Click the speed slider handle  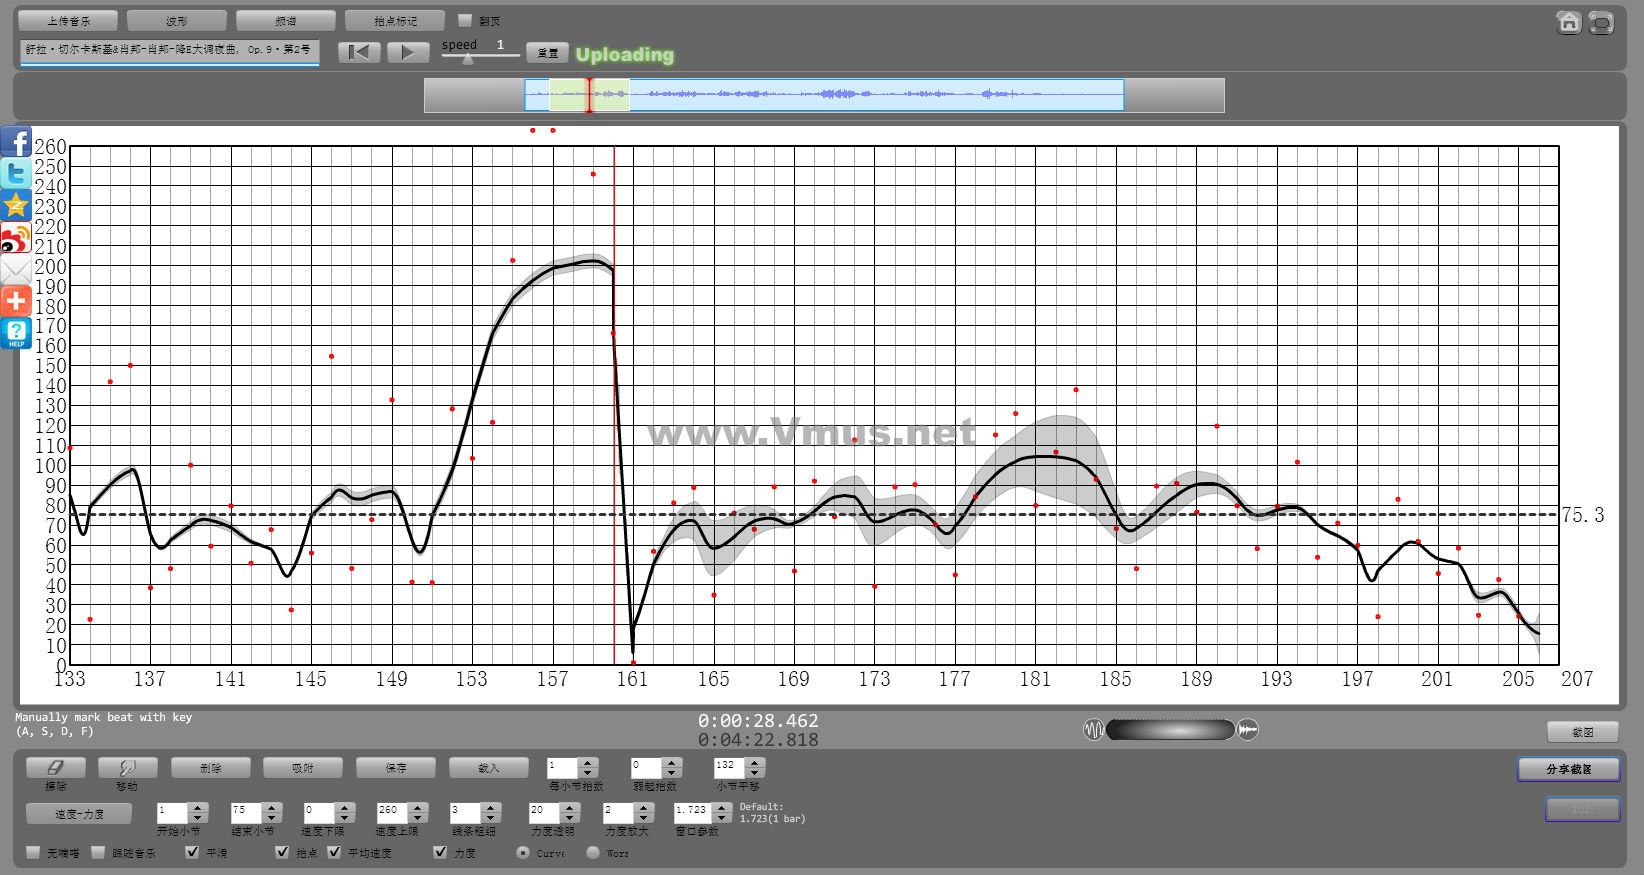coord(467,59)
